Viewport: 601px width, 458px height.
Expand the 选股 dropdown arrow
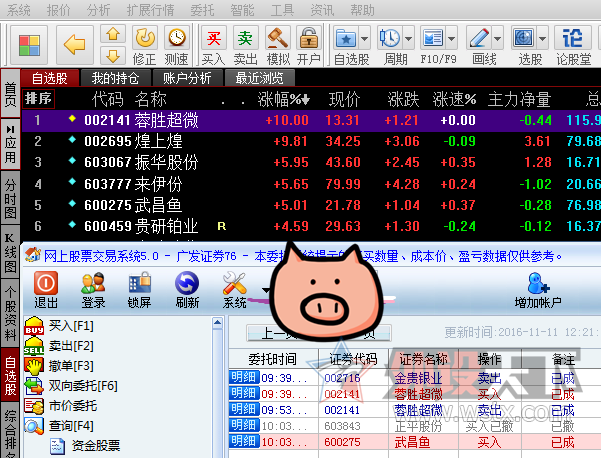click(542, 38)
